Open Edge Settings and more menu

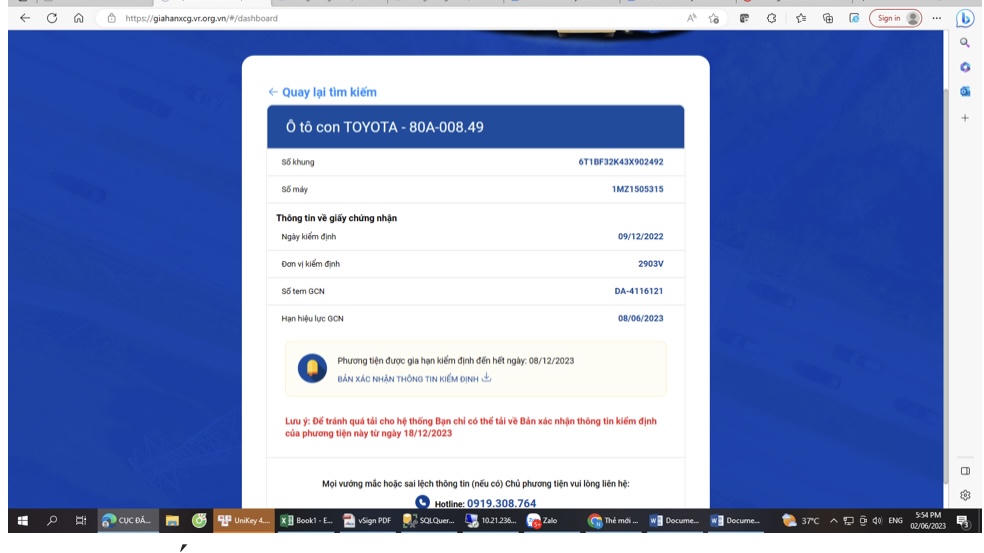pyautogui.click(x=937, y=18)
